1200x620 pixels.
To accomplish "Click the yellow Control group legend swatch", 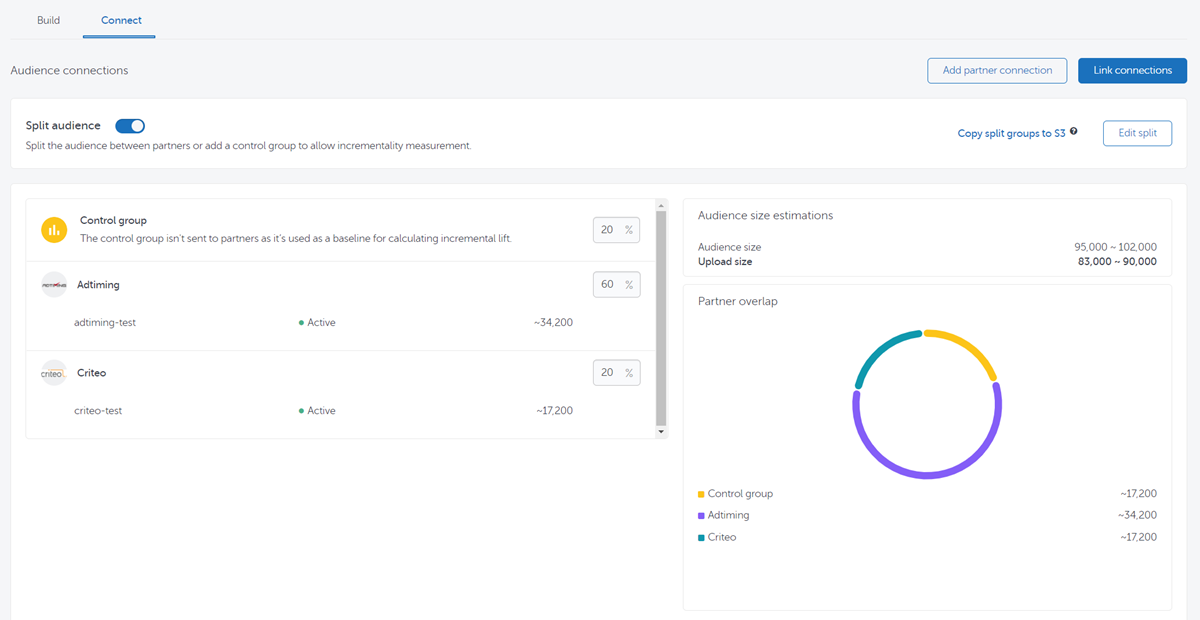I will pos(701,494).
